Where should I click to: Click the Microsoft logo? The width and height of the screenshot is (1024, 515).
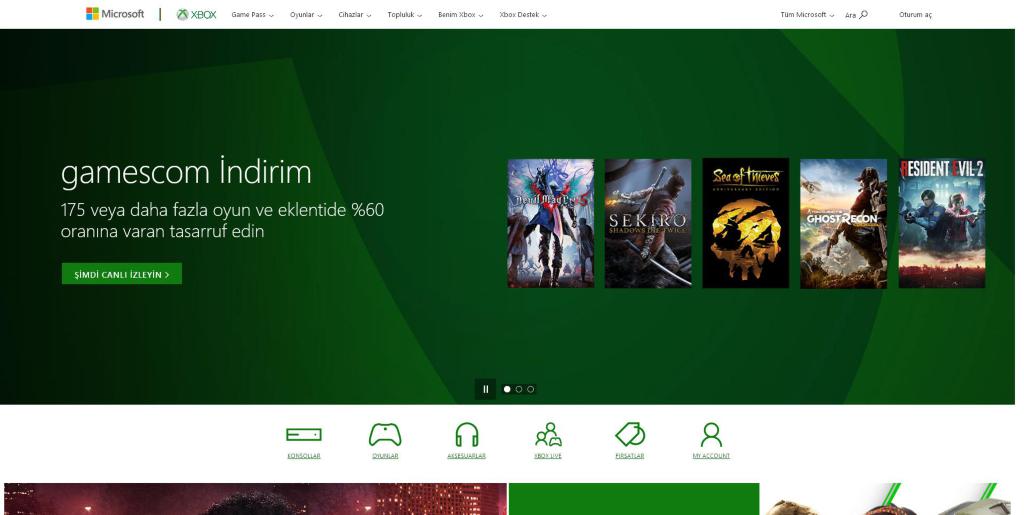[115, 14]
